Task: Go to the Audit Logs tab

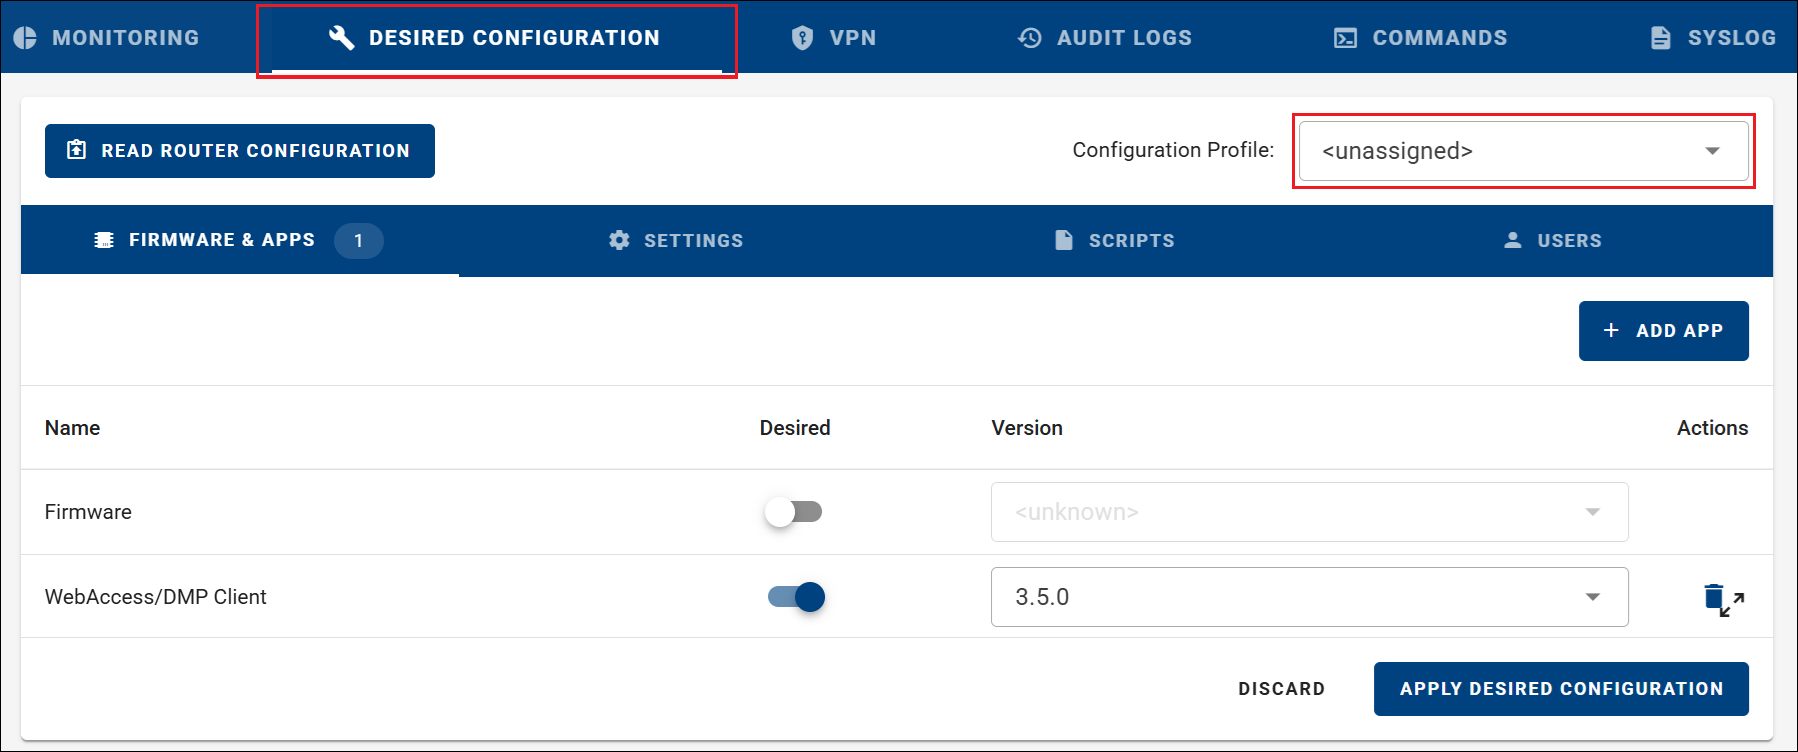Action: (1105, 38)
